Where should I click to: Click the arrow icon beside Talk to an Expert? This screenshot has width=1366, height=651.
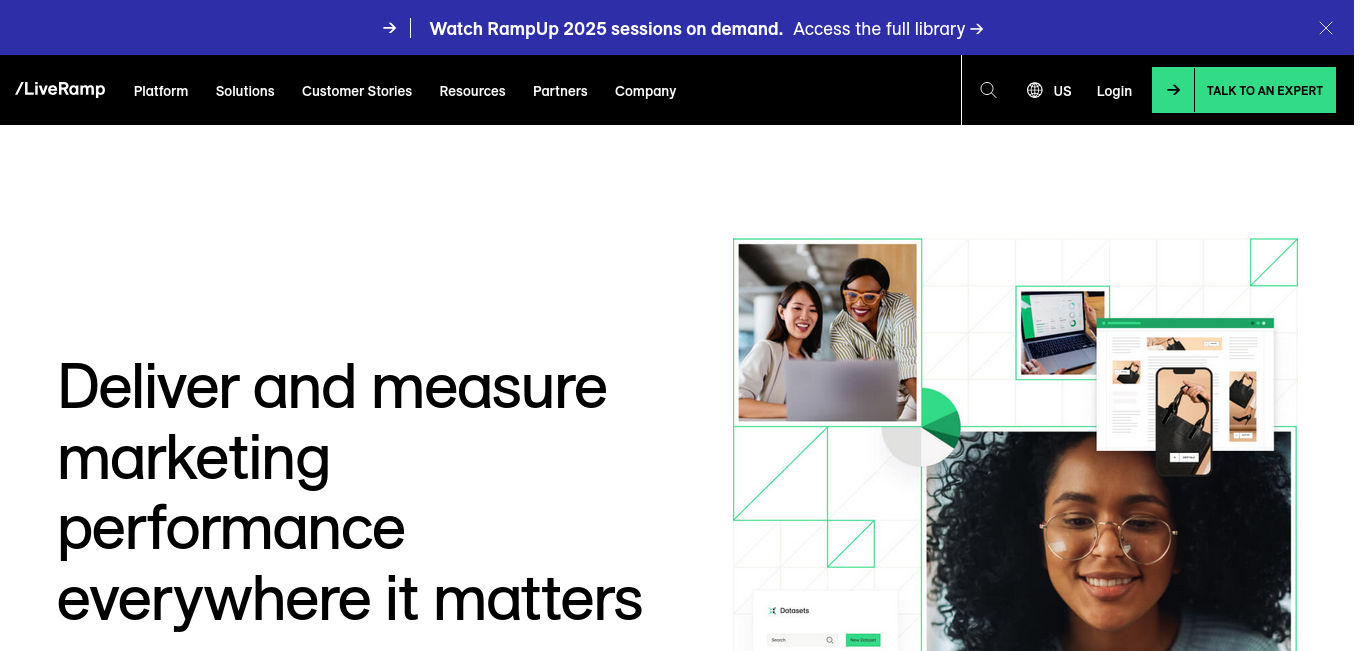tap(1173, 90)
